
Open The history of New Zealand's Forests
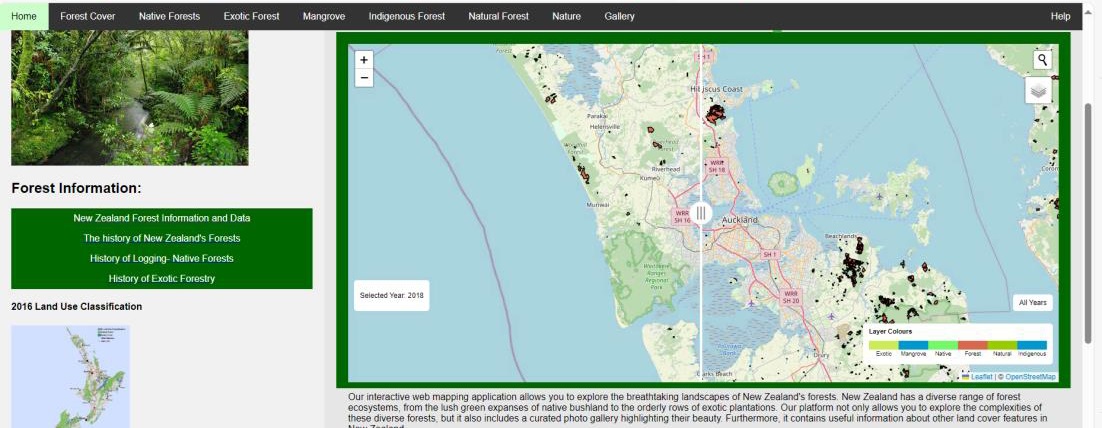coord(162,238)
